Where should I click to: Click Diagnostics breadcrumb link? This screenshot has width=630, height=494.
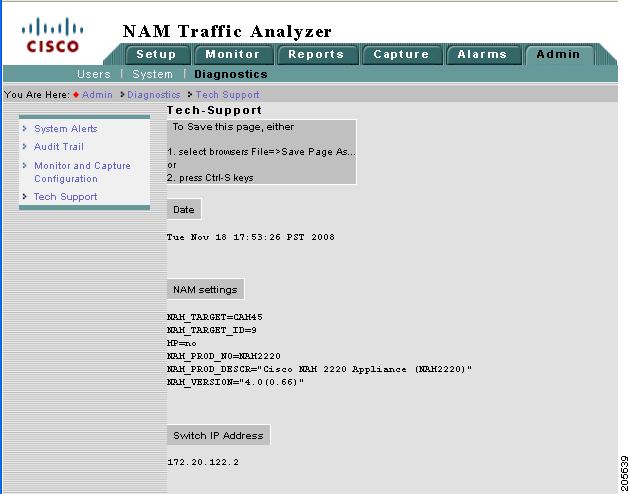(153, 95)
